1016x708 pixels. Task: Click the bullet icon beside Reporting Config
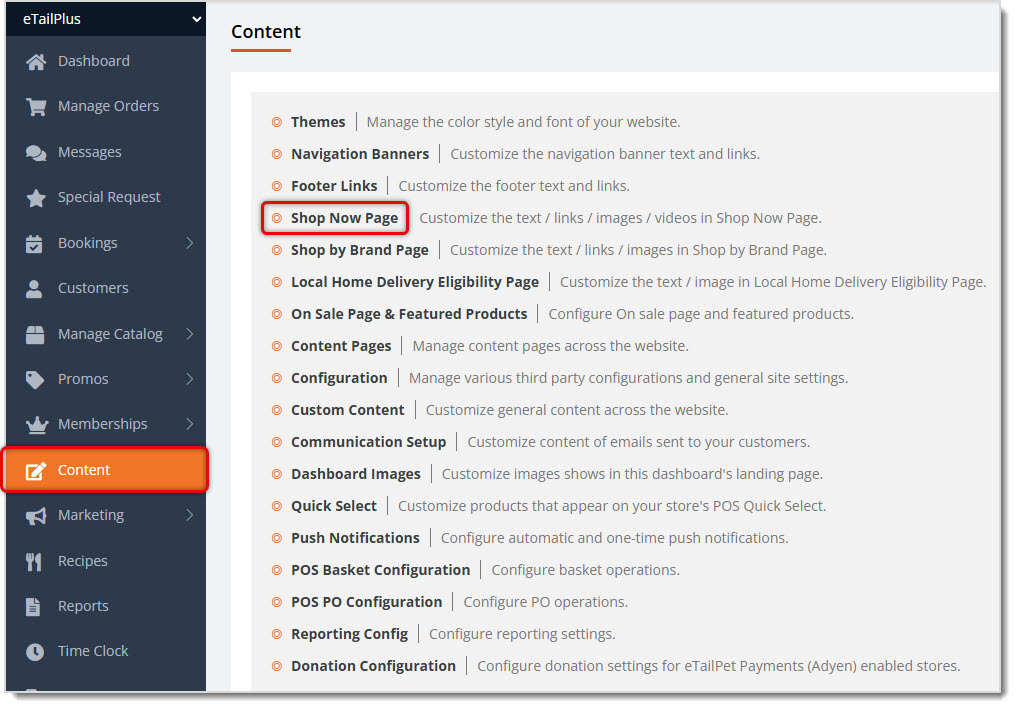pos(277,634)
